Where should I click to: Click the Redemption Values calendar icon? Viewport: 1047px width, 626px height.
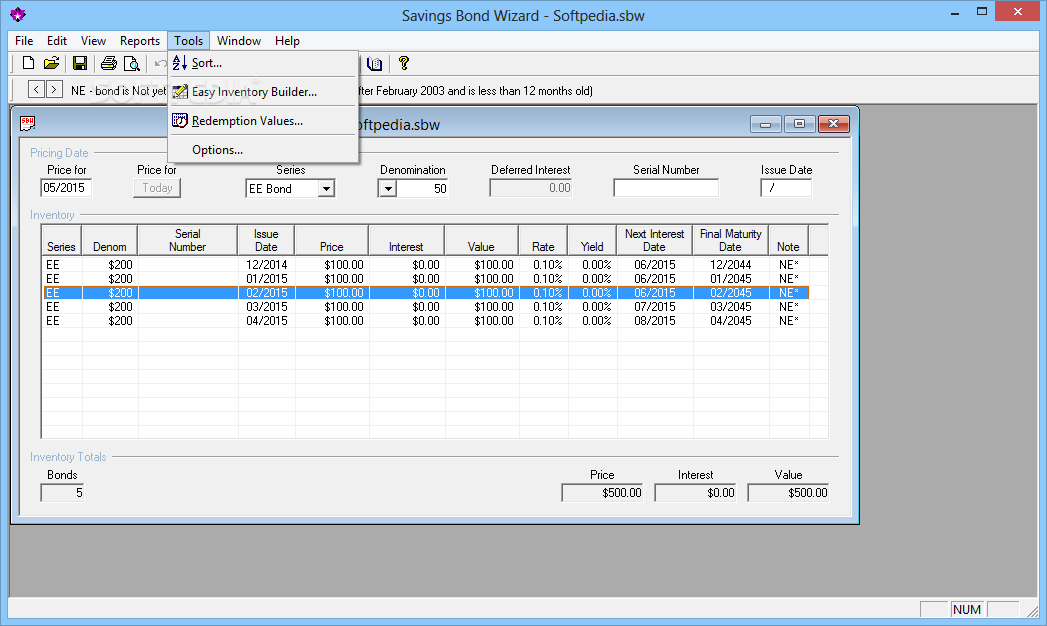pos(180,121)
